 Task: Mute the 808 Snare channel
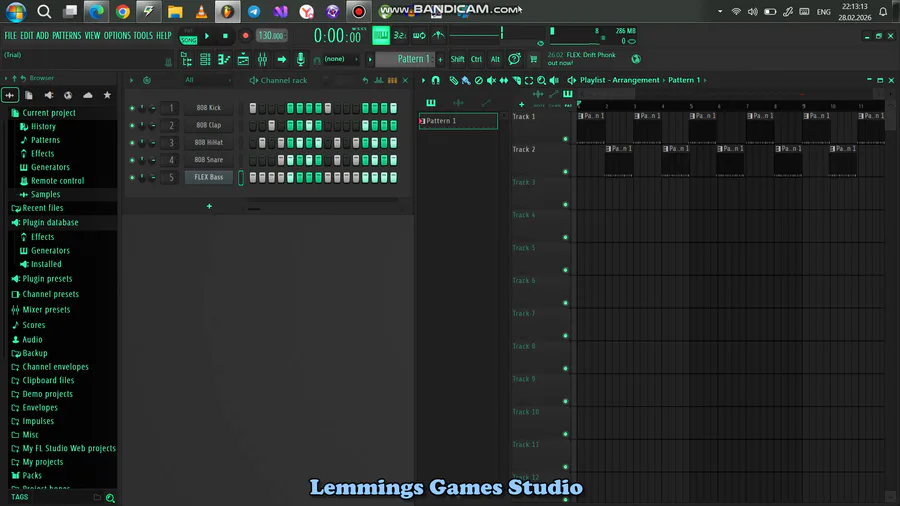132,160
